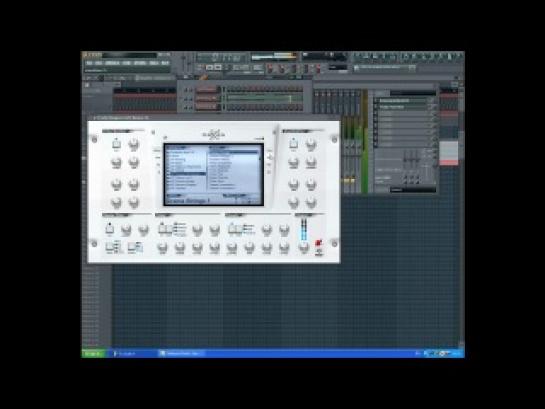Select the first loaded effect slot in the mixer
This screenshot has width=545, height=409.
pyautogui.click(x=402, y=100)
